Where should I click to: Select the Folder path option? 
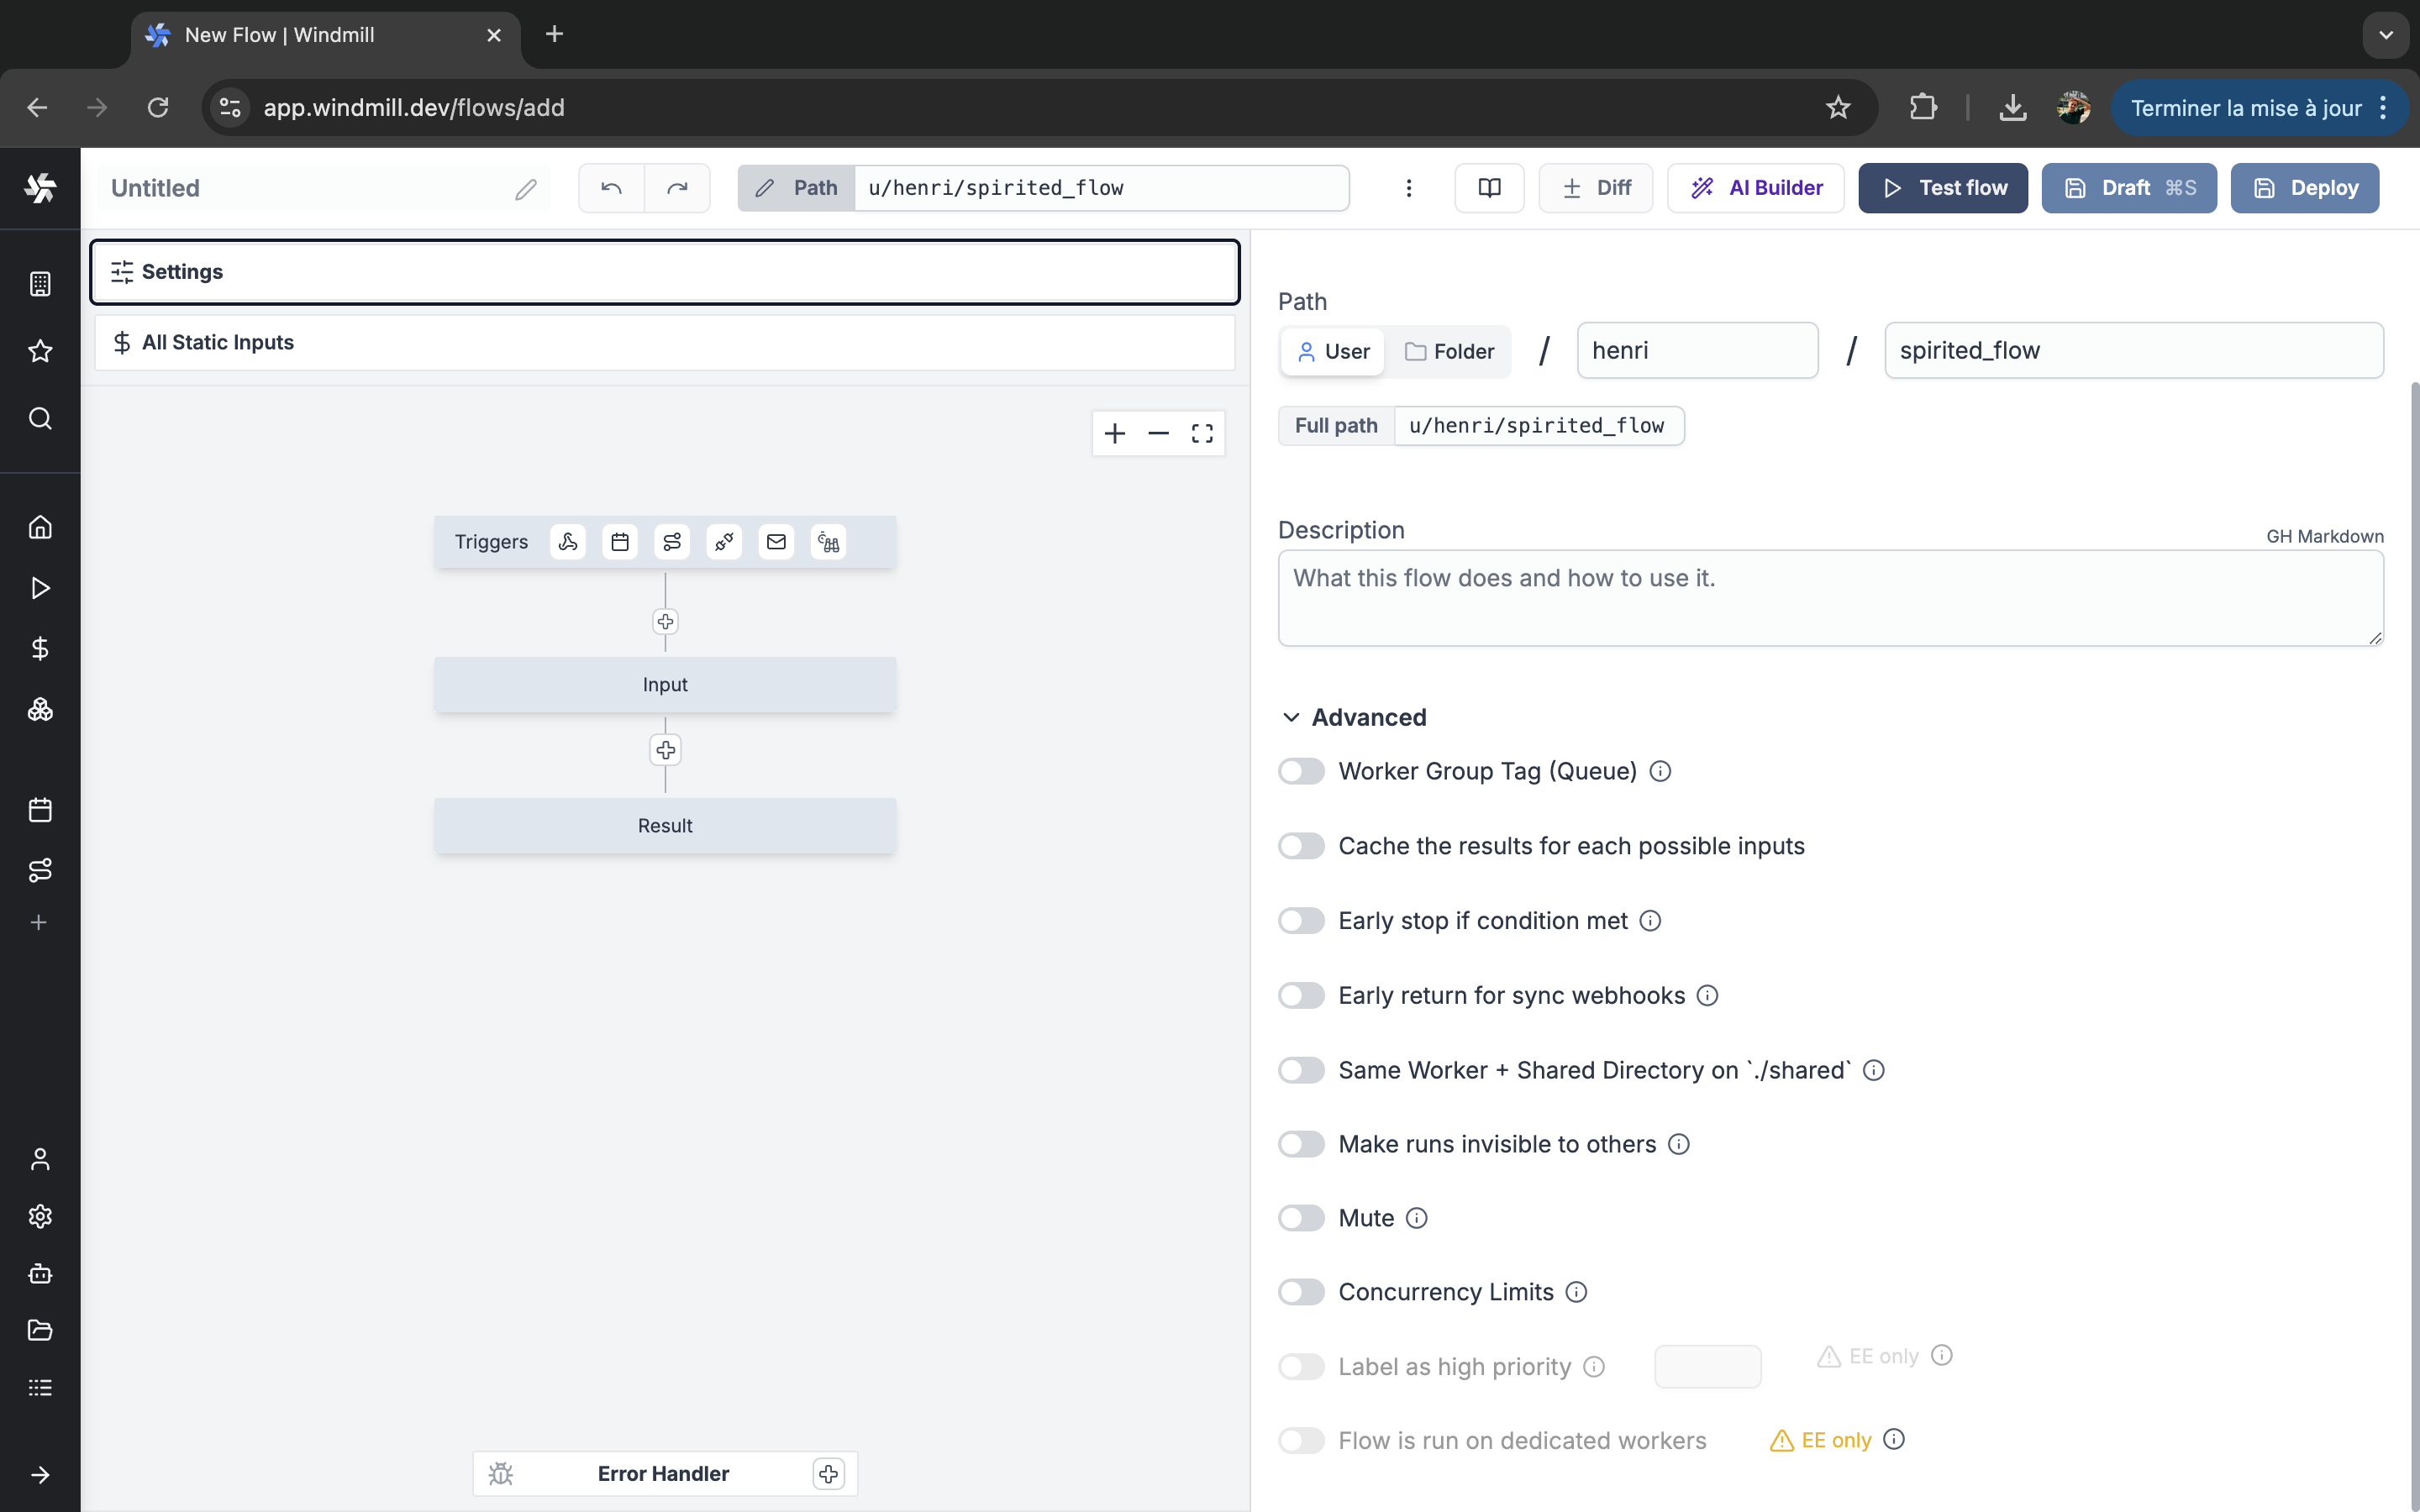pyautogui.click(x=1449, y=351)
